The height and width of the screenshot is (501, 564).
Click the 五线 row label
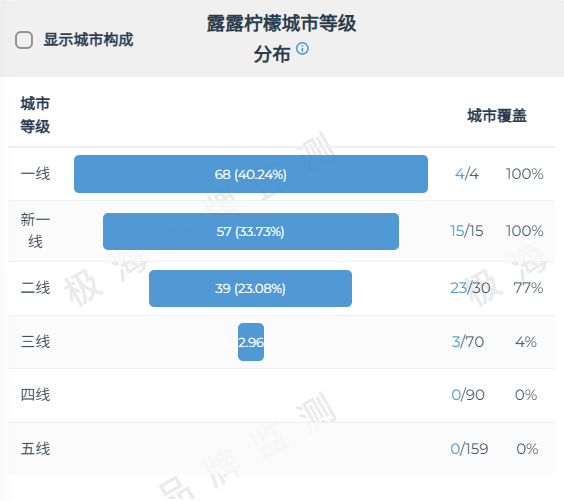[x=35, y=449]
